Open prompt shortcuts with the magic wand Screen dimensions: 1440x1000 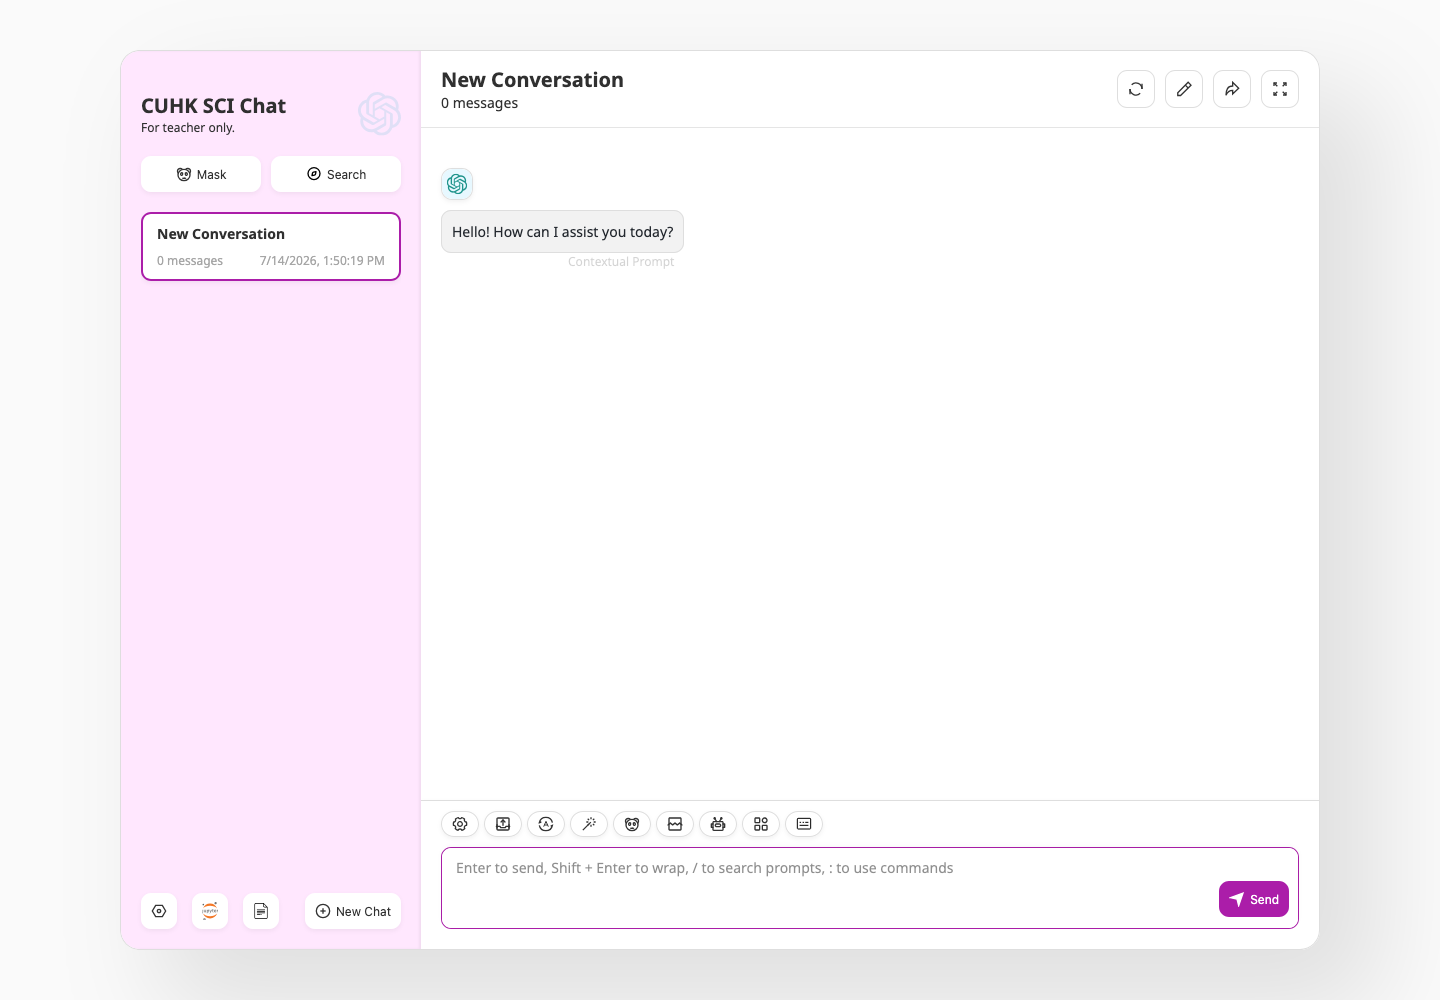[x=589, y=824]
